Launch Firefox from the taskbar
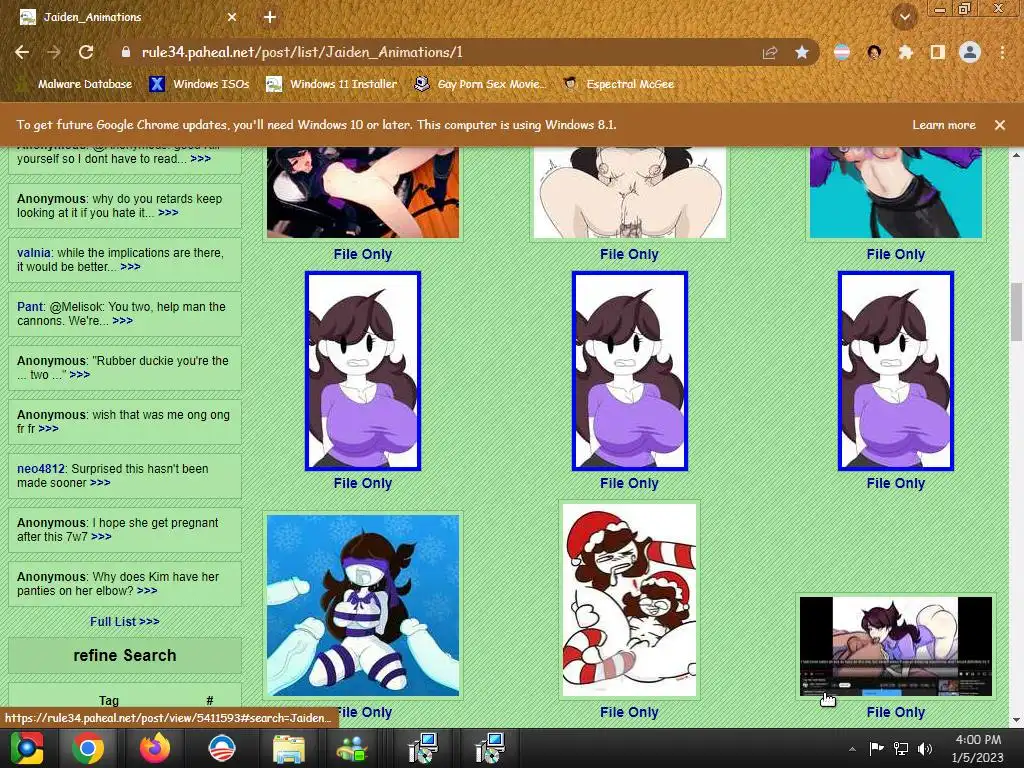The width and height of the screenshot is (1024, 768). click(x=155, y=748)
